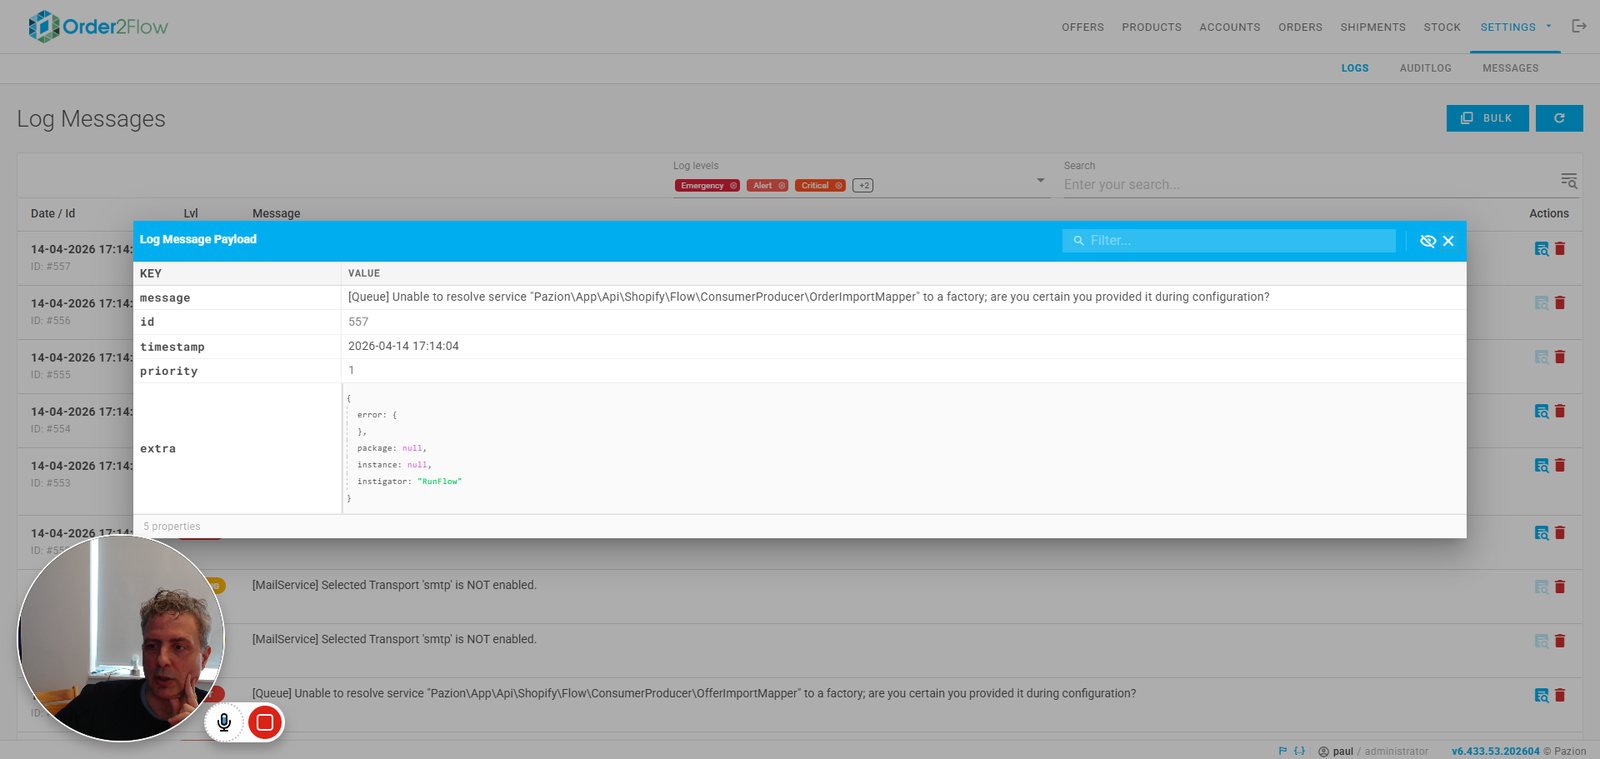Click the curly braces icon in the footer
This screenshot has width=1600, height=759.
1299,751
